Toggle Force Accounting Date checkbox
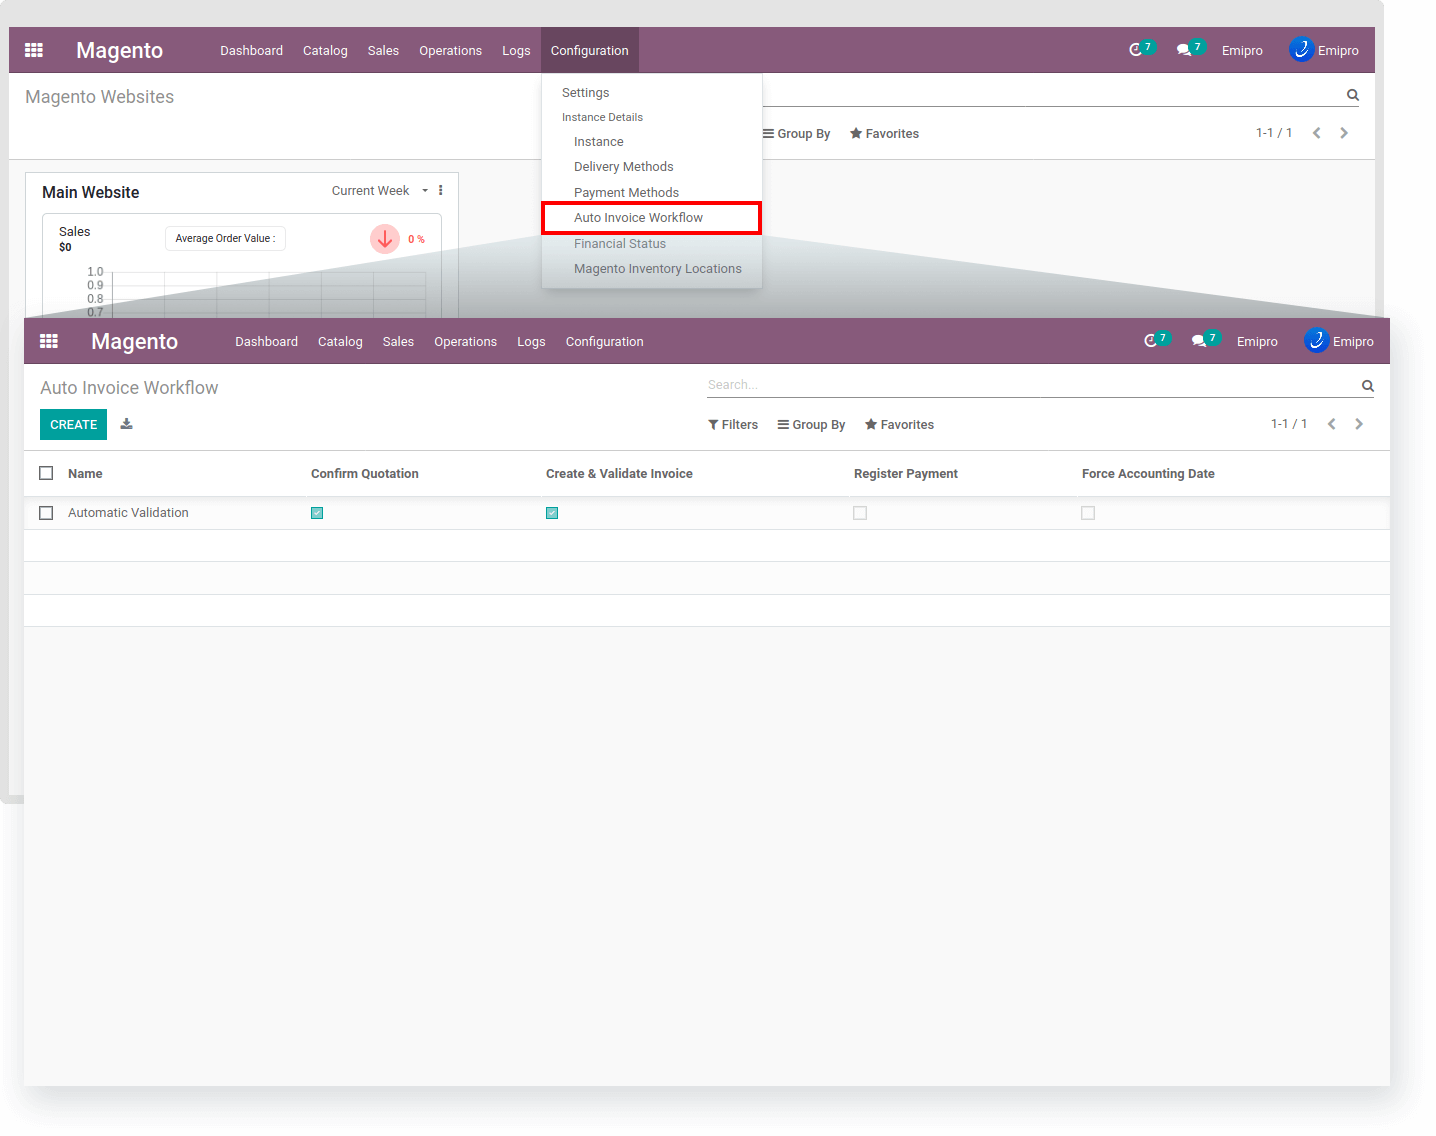The image size is (1436, 1136). tap(1088, 513)
